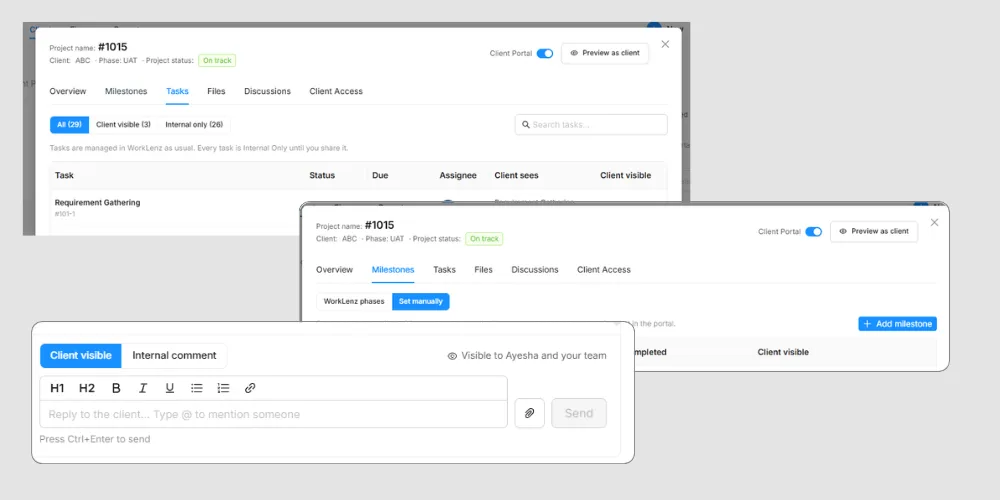Image resolution: width=1000 pixels, height=500 pixels.
Task: Select Set manually milestone mode
Action: (421, 301)
